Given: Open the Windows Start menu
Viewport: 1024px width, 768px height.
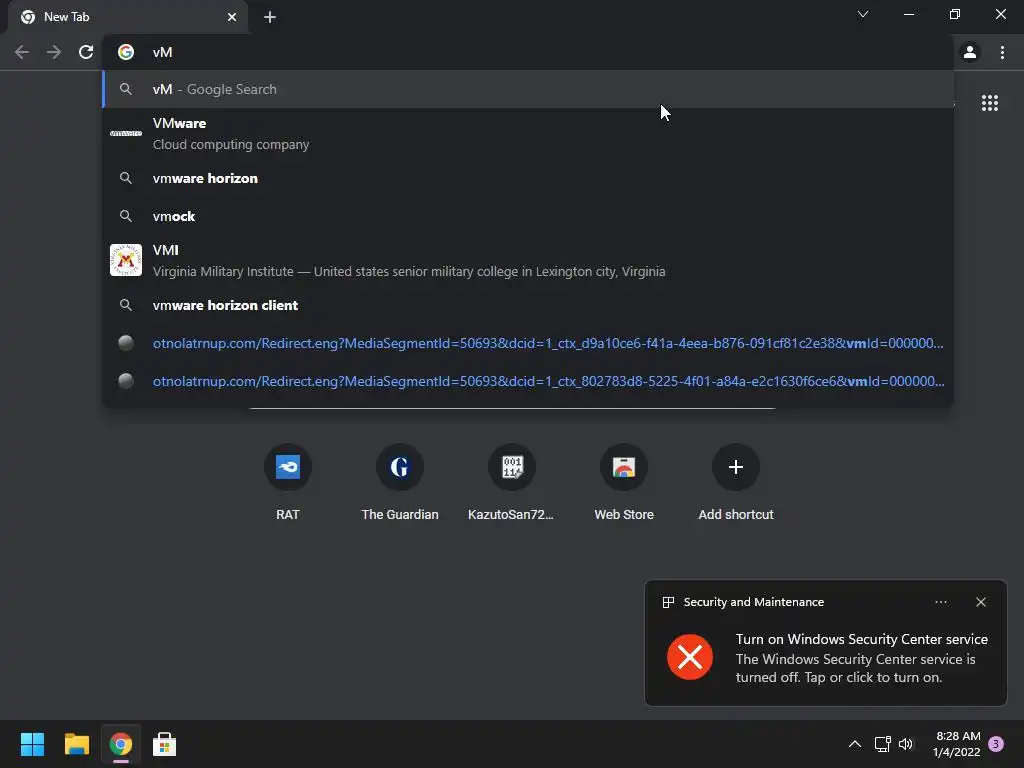Looking at the screenshot, I should [x=32, y=744].
